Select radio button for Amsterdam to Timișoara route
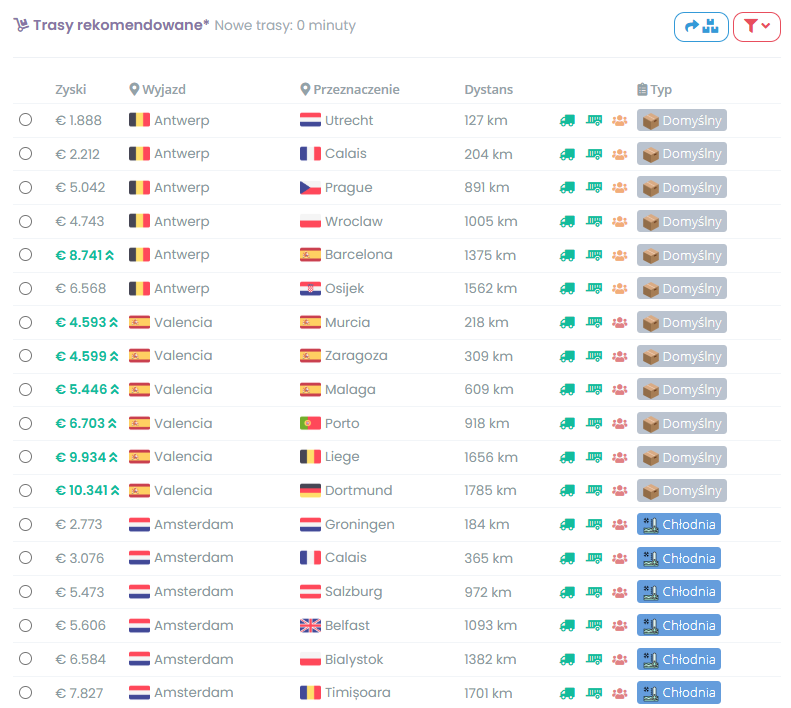 tap(25, 692)
